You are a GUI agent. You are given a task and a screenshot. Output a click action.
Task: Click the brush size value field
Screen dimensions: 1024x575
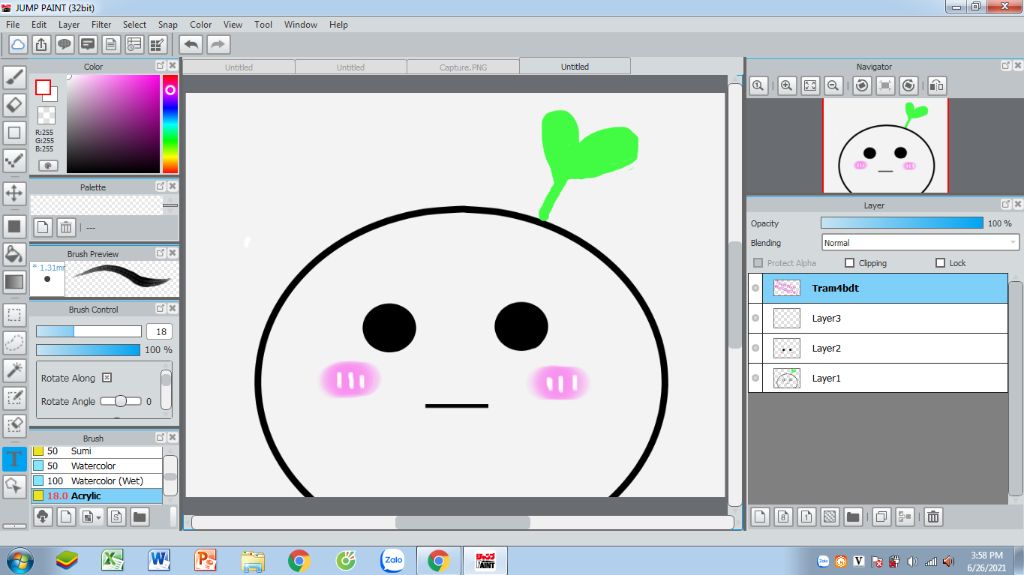[x=159, y=331]
